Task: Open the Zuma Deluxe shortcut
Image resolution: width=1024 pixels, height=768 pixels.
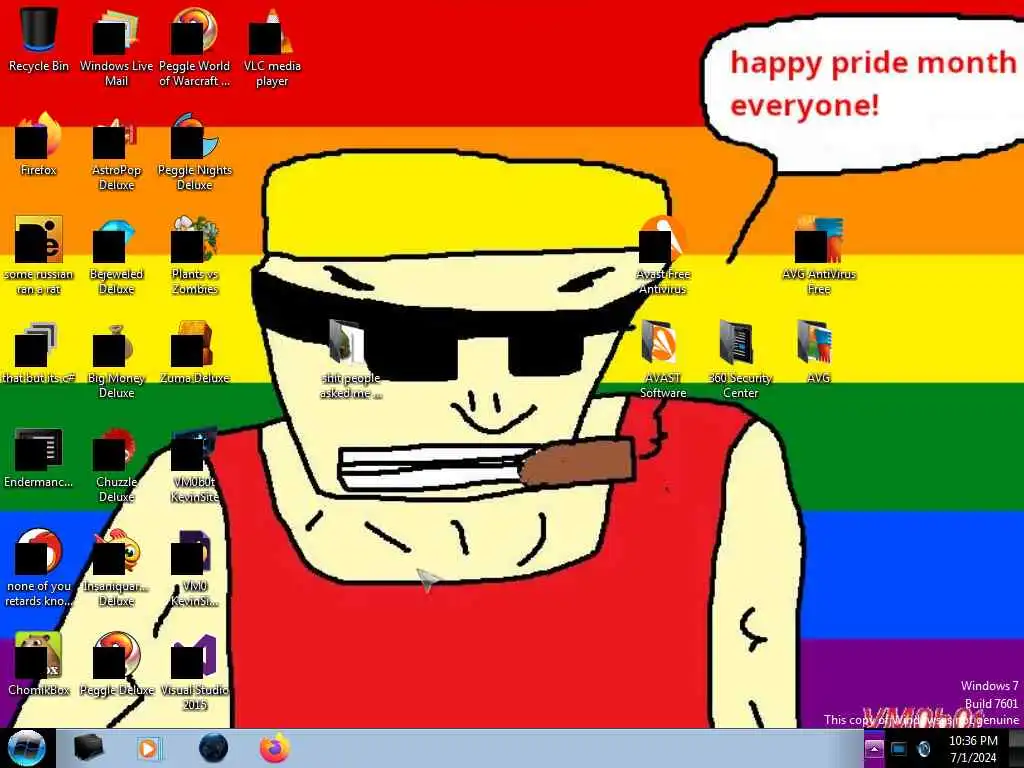Action: click(195, 353)
